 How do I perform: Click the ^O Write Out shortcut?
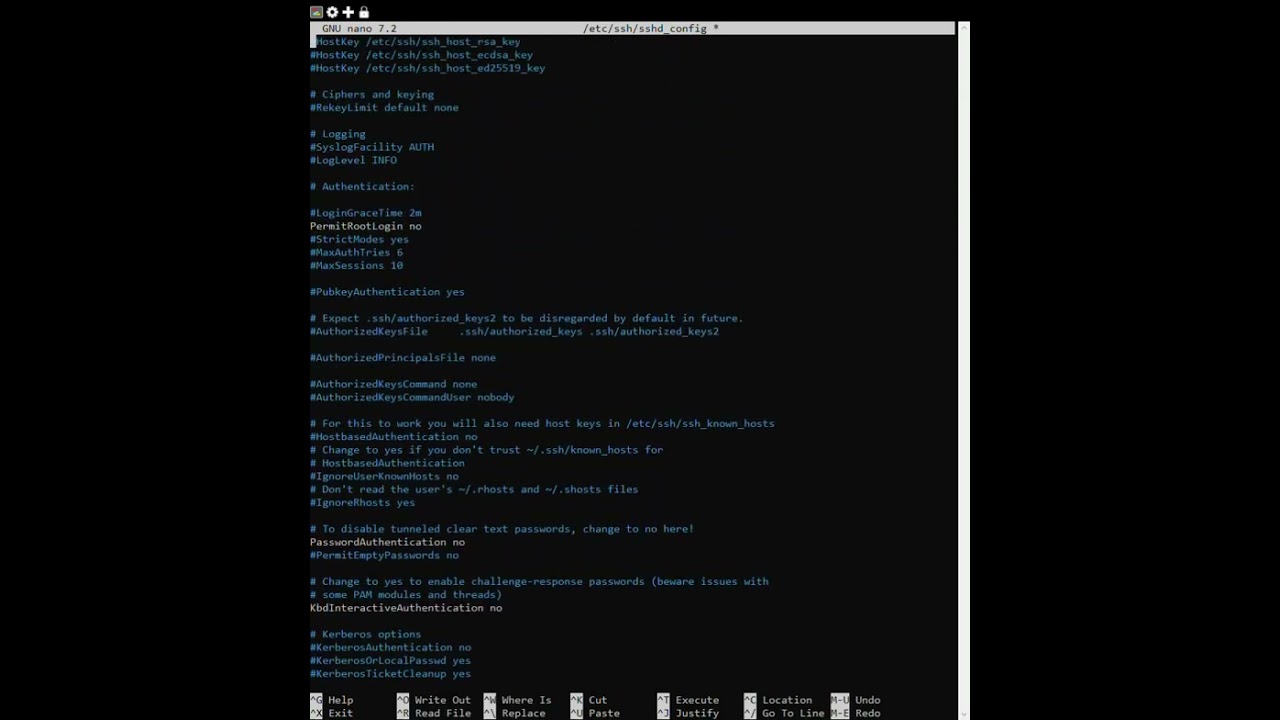tap(433, 700)
